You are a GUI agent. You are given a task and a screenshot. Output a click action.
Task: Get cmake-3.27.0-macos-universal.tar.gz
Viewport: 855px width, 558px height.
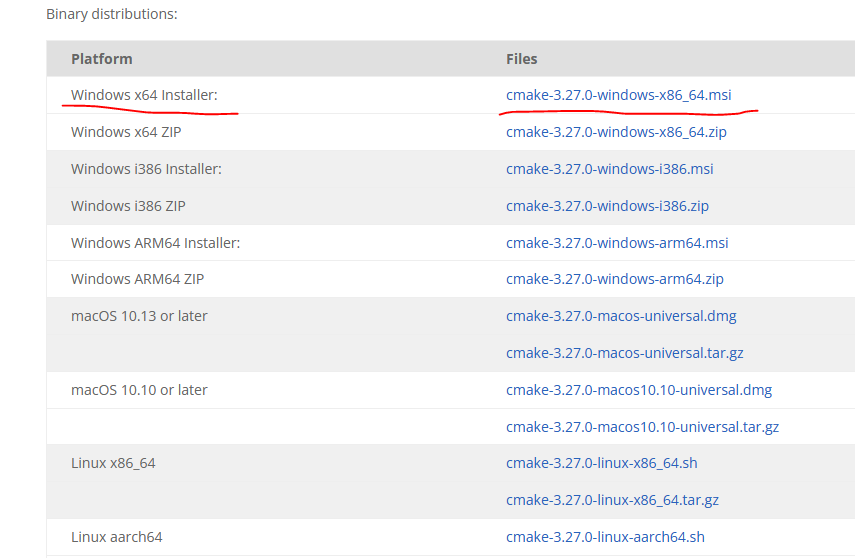click(625, 353)
